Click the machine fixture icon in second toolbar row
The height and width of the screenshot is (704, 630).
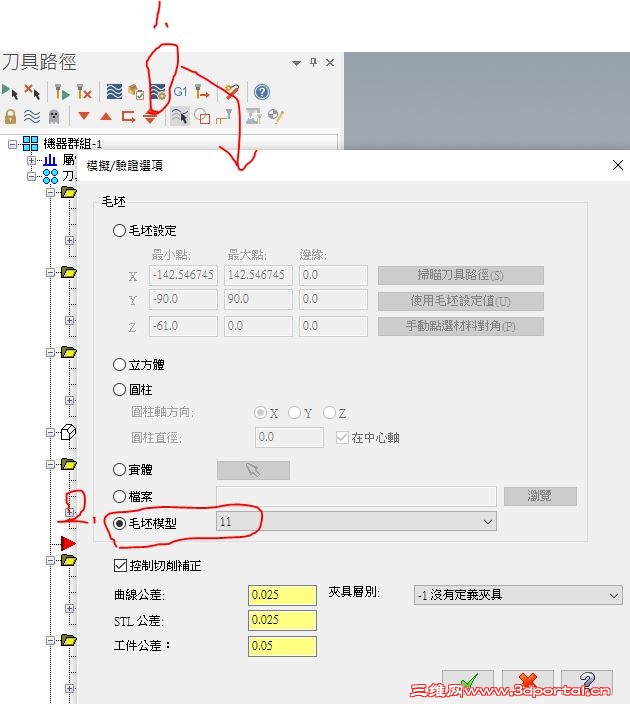click(x=254, y=116)
